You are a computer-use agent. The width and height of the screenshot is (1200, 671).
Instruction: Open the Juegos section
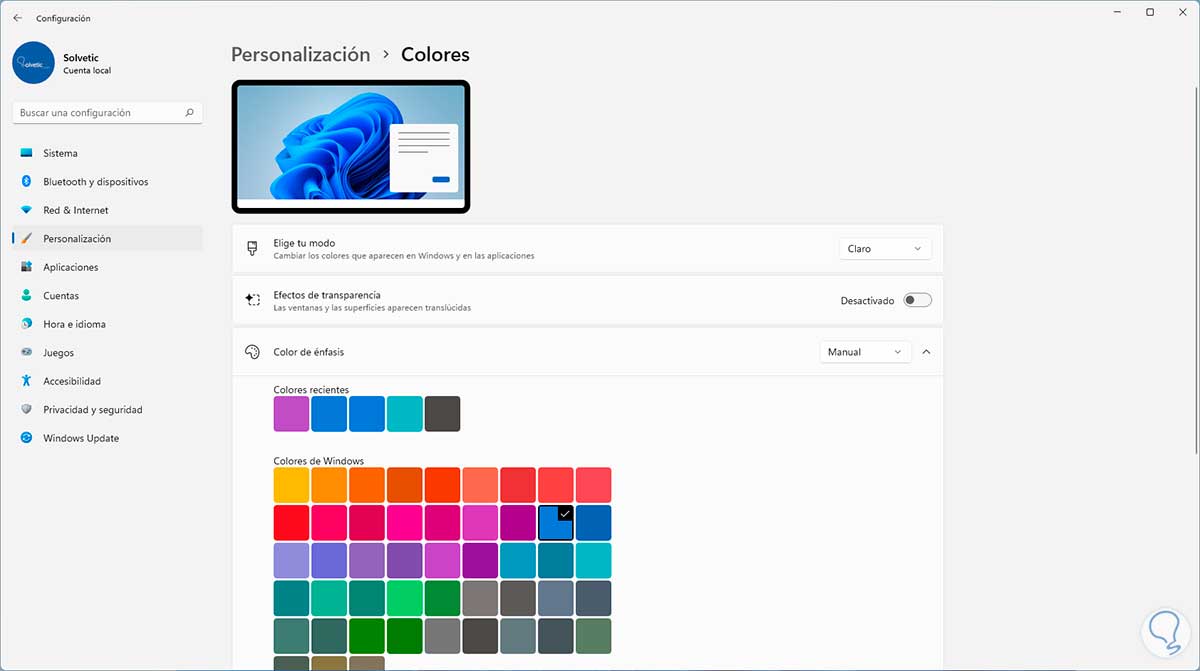point(107,353)
